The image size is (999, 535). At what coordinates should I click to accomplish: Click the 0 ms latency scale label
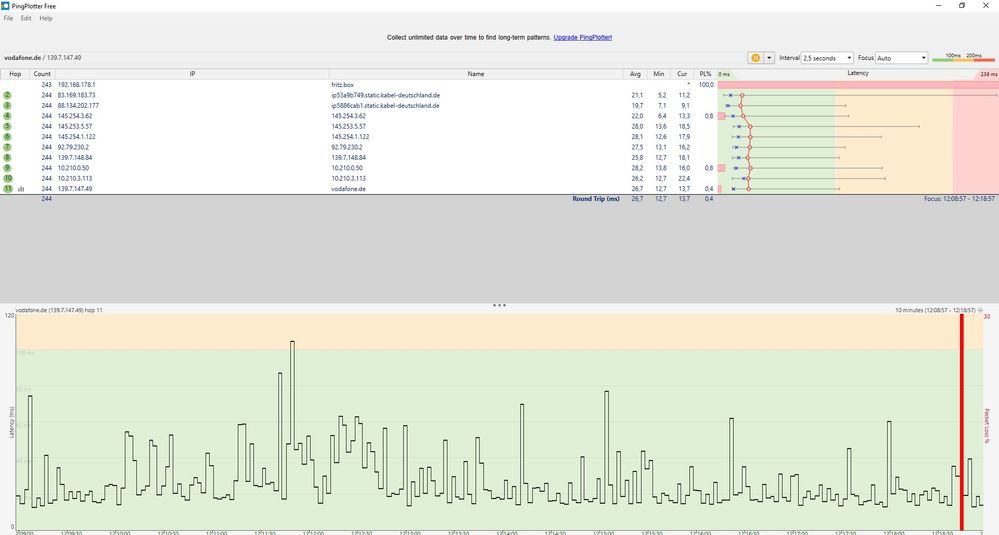click(724, 74)
